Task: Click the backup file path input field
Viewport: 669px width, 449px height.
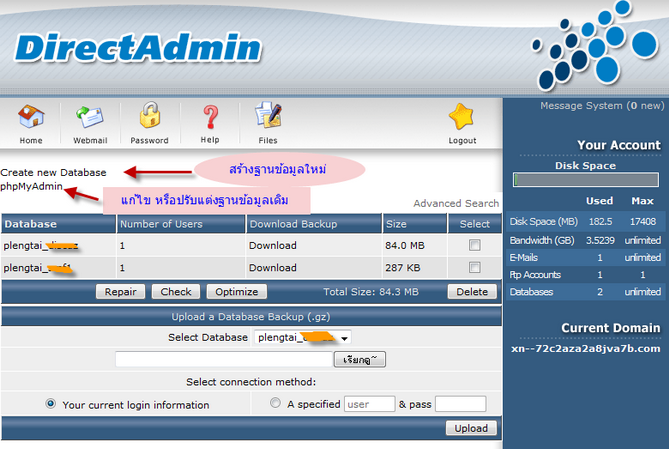Action: 224,359
